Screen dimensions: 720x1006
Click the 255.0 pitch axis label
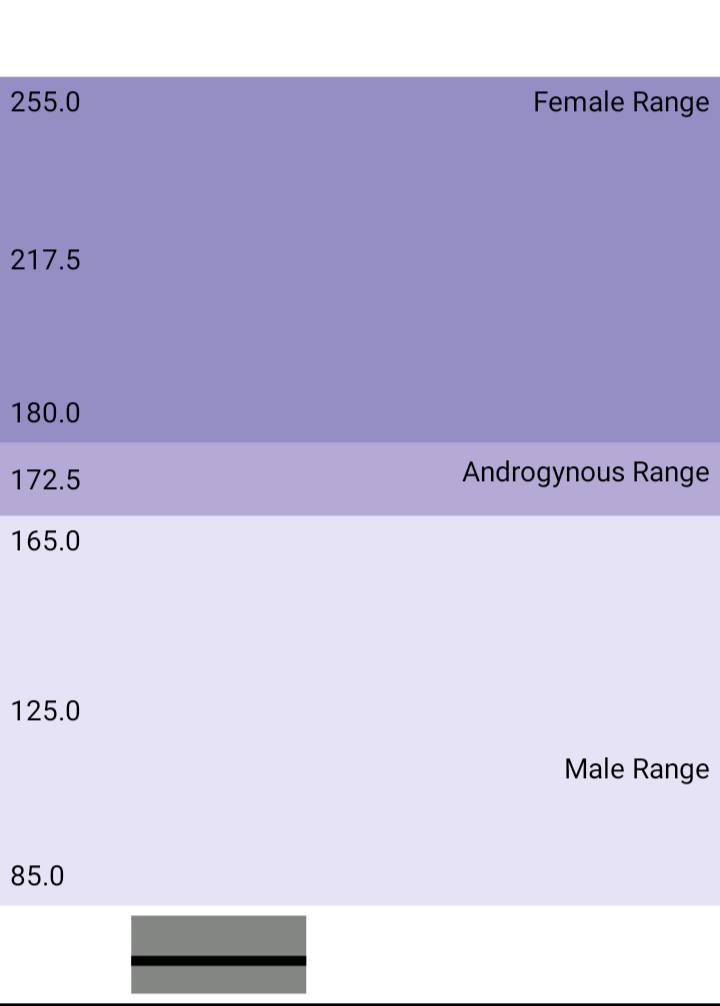click(45, 103)
